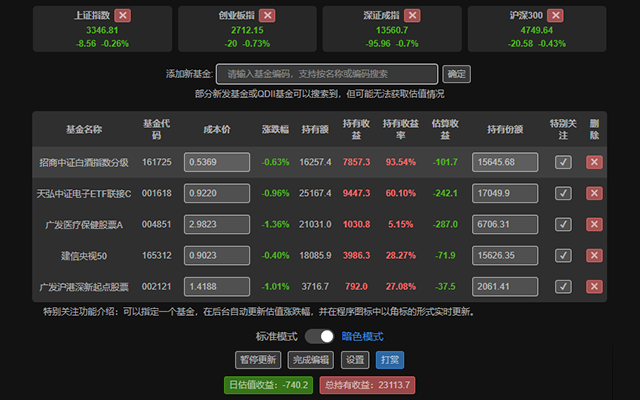Click the 估算收益 column header

tap(445, 129)
